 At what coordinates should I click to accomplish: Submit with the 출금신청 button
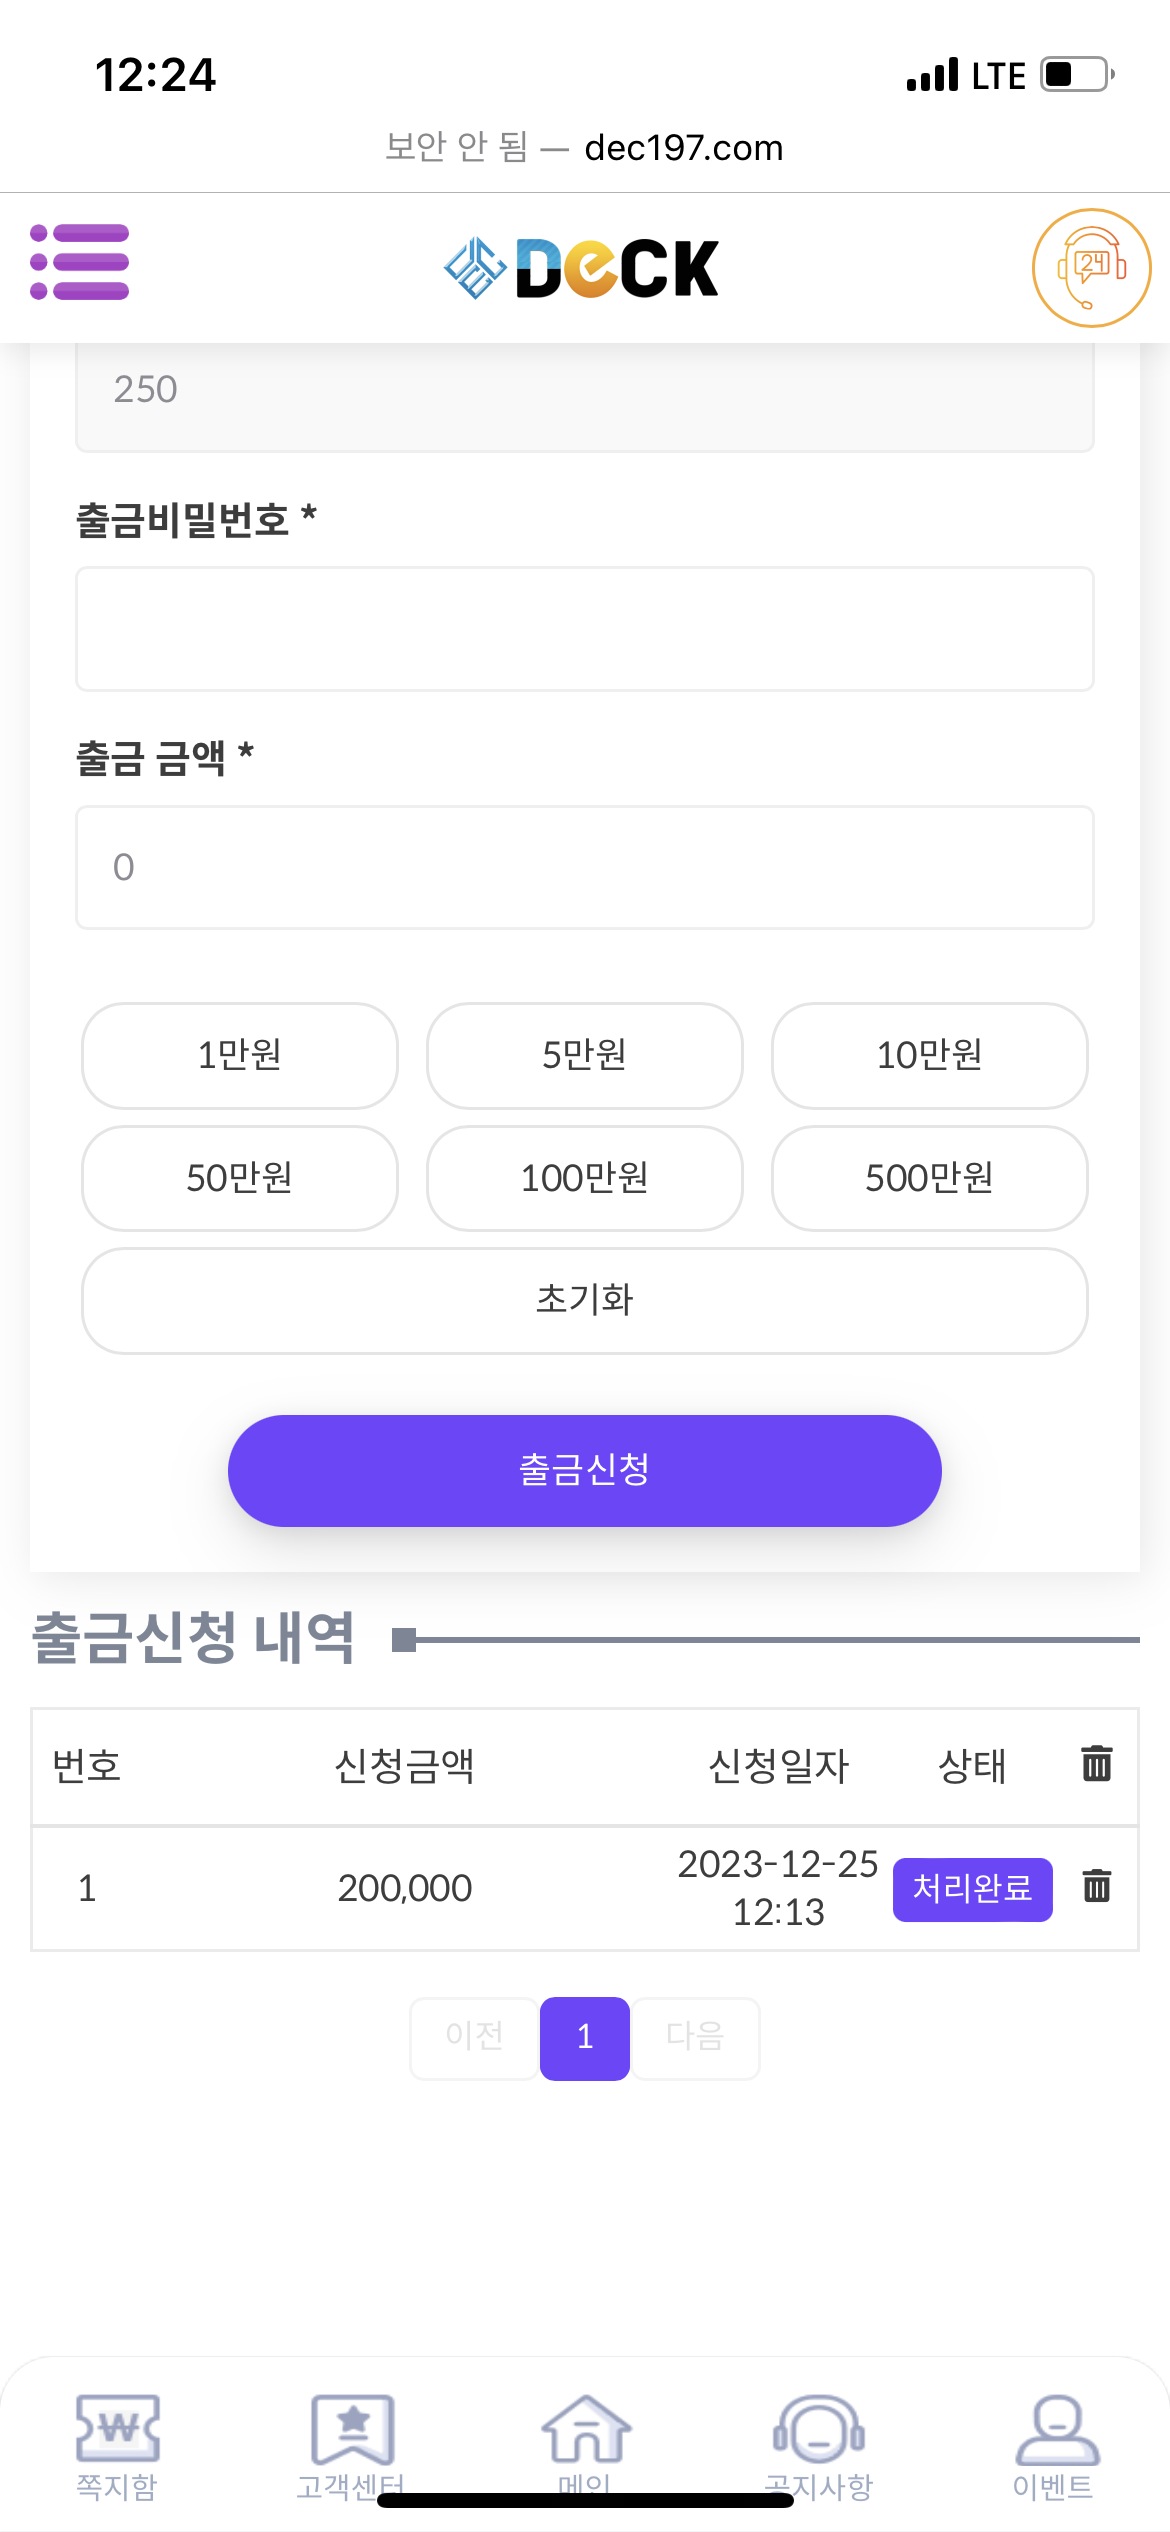[585, 1470]
